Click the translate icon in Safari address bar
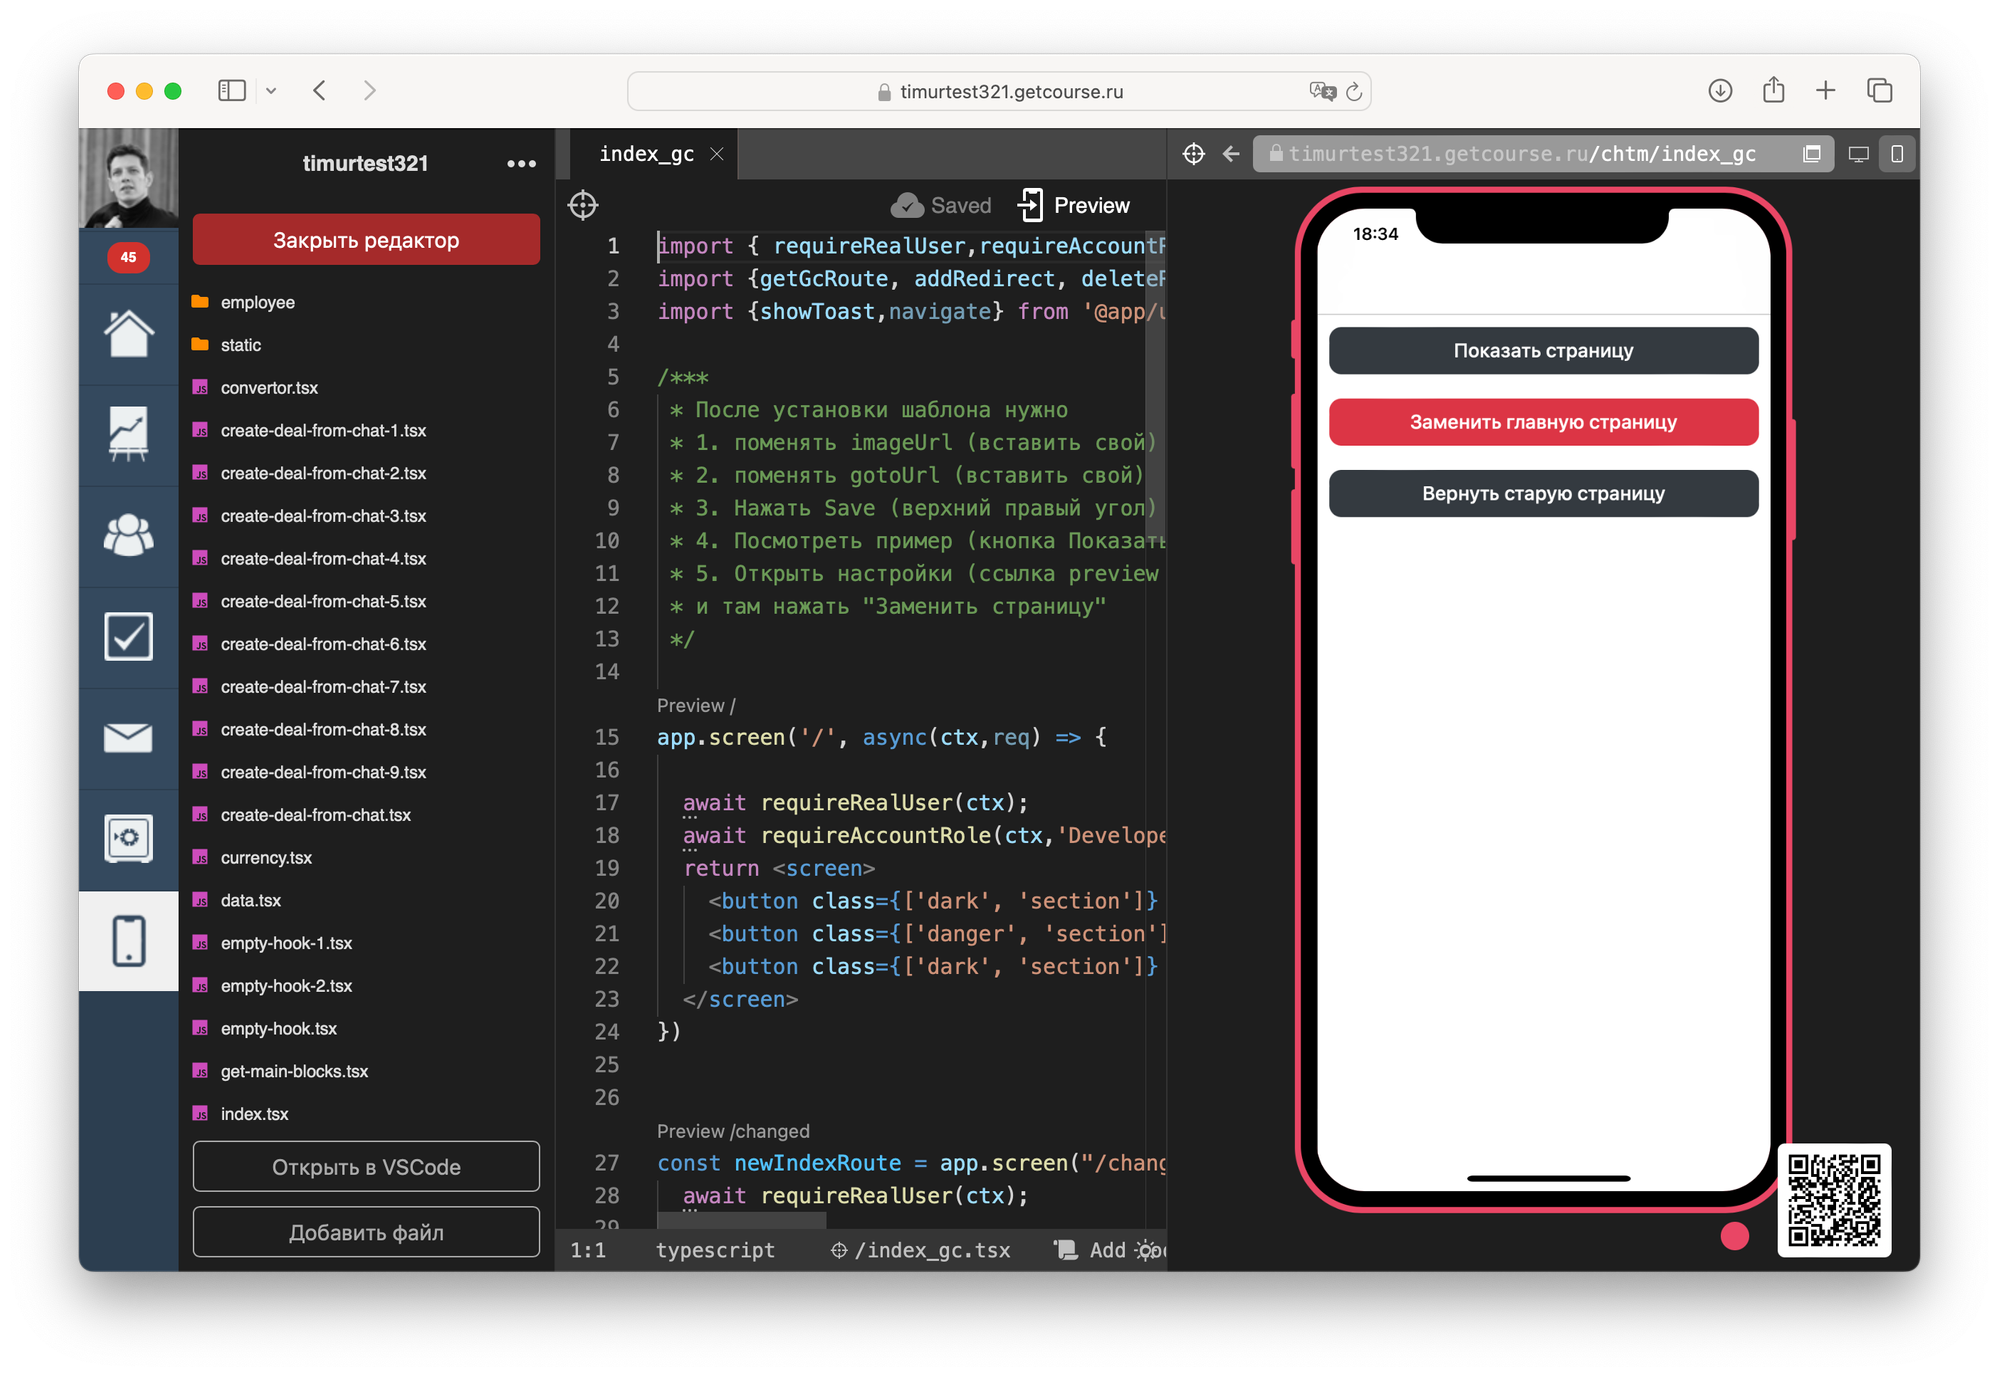The image size is (2000, 1377). point(1322,91)
